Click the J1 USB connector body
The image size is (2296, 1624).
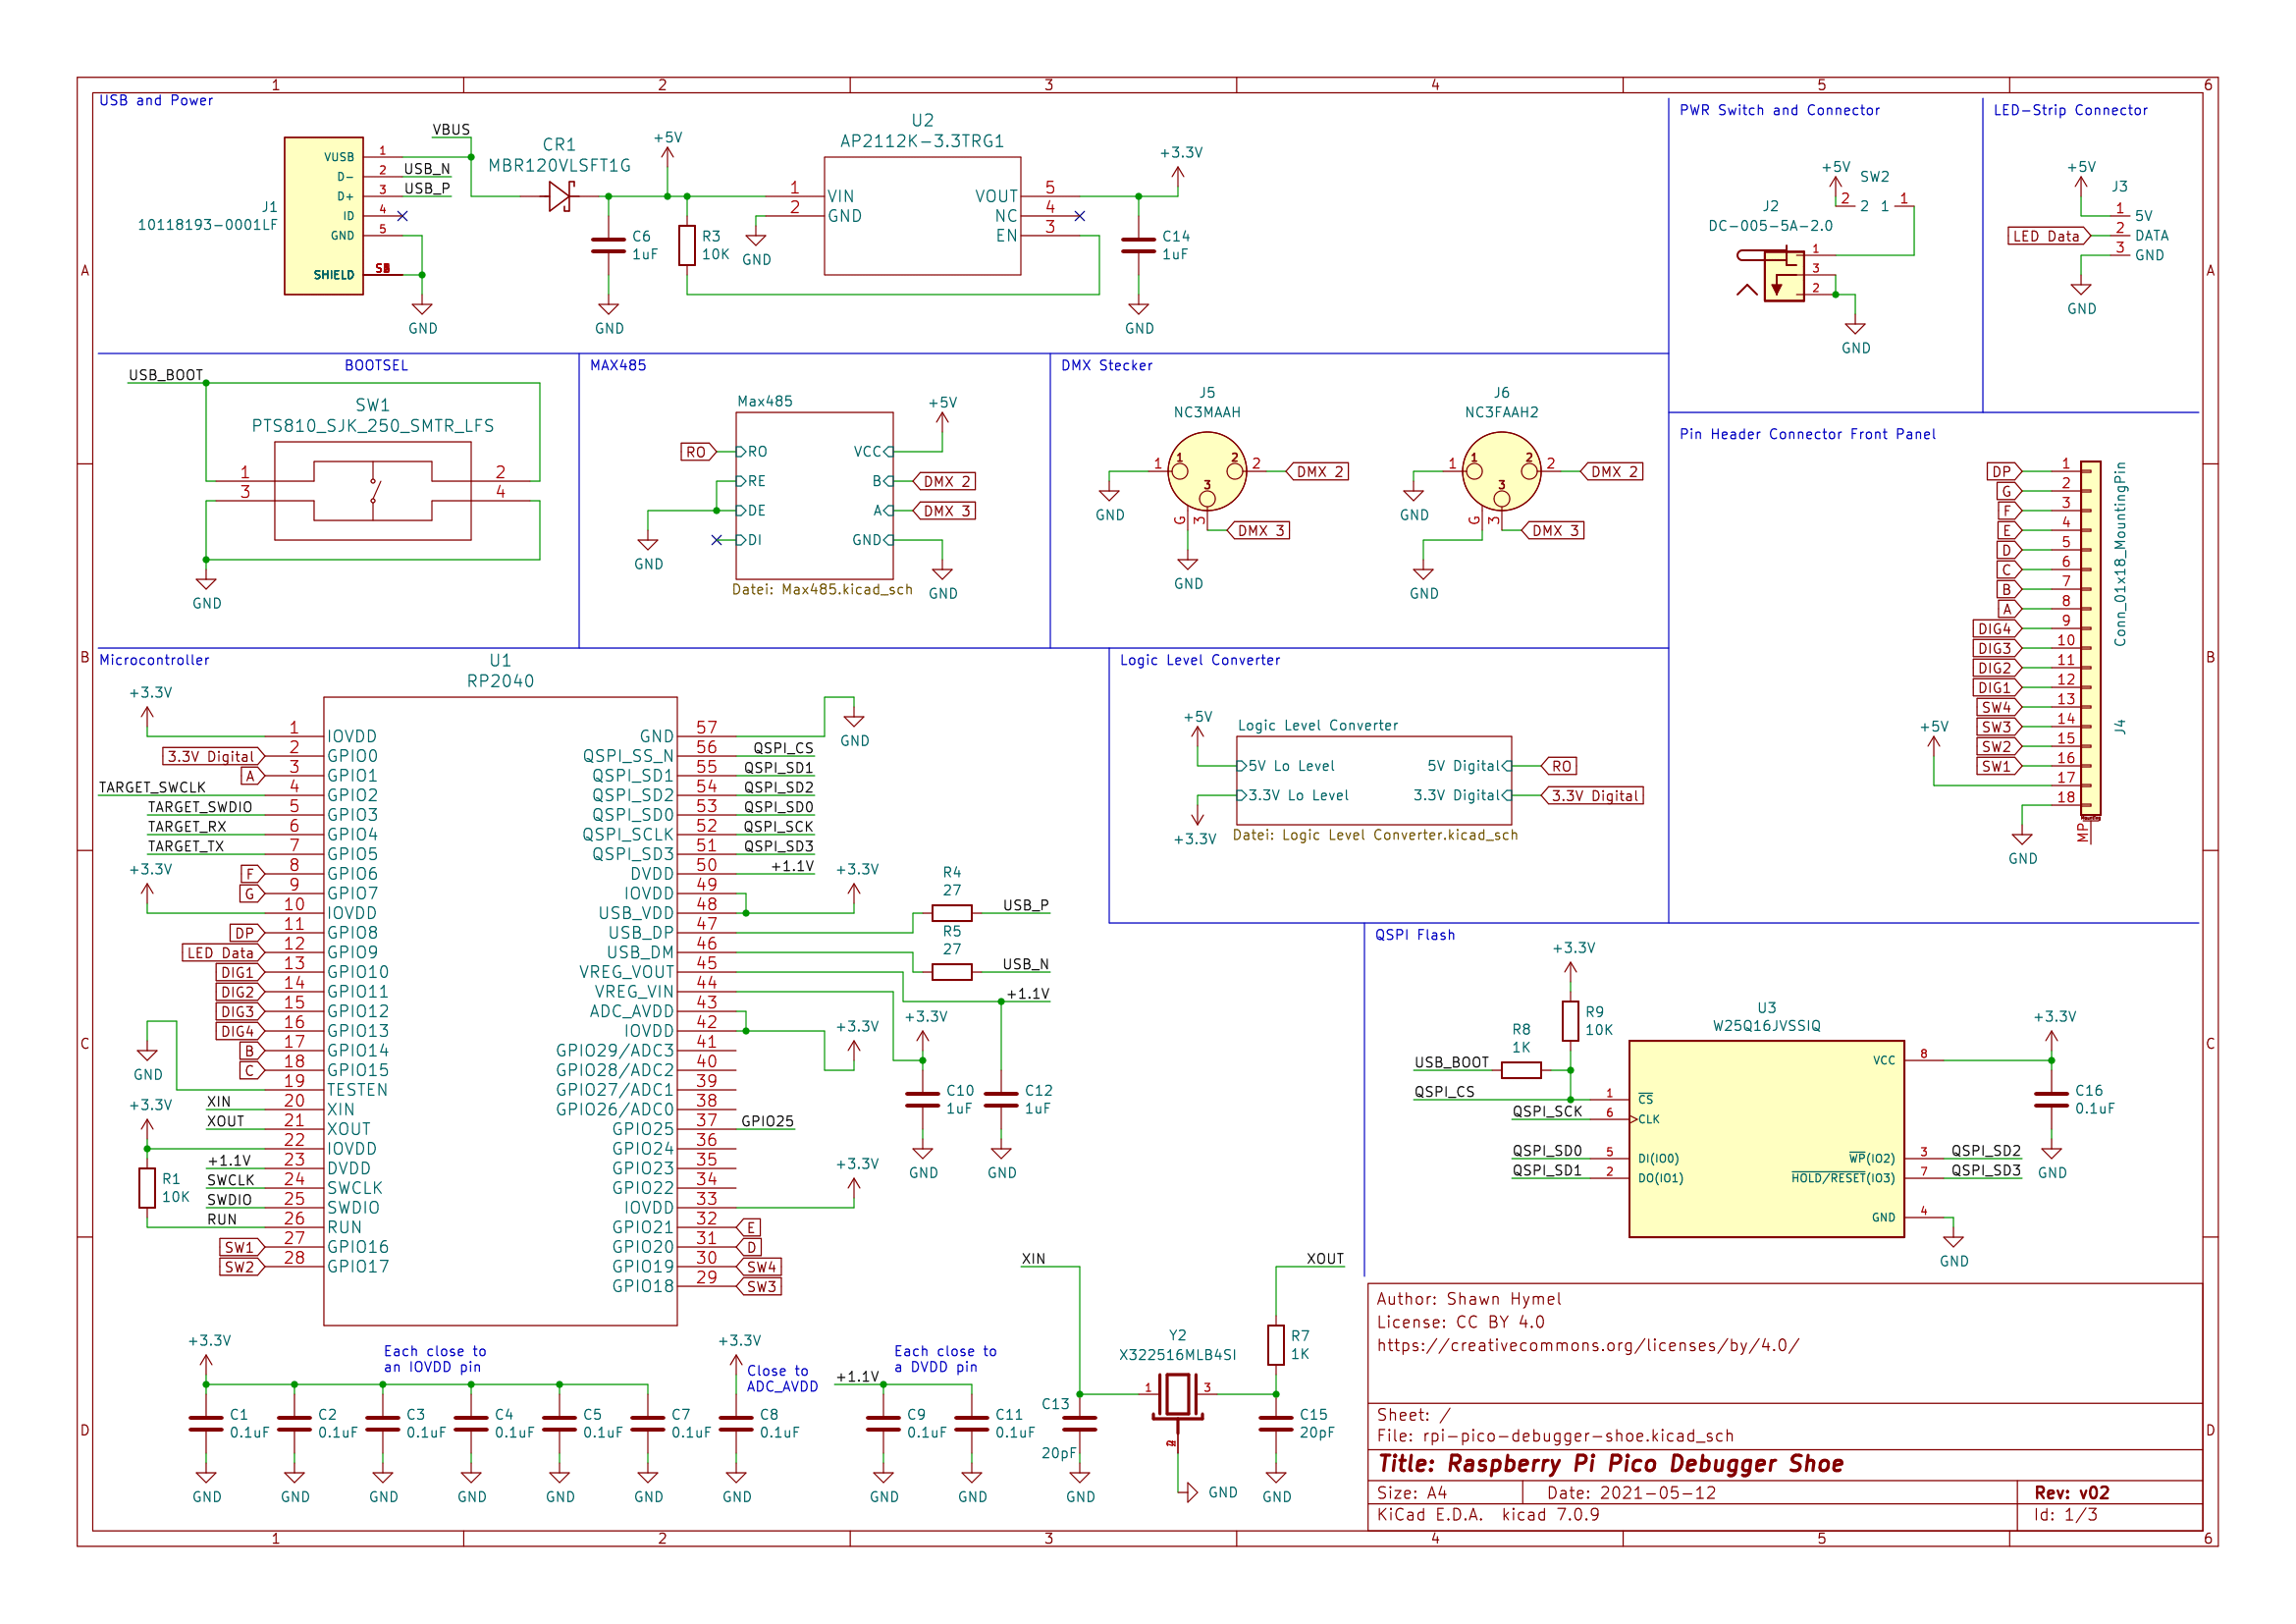point(323,216)
